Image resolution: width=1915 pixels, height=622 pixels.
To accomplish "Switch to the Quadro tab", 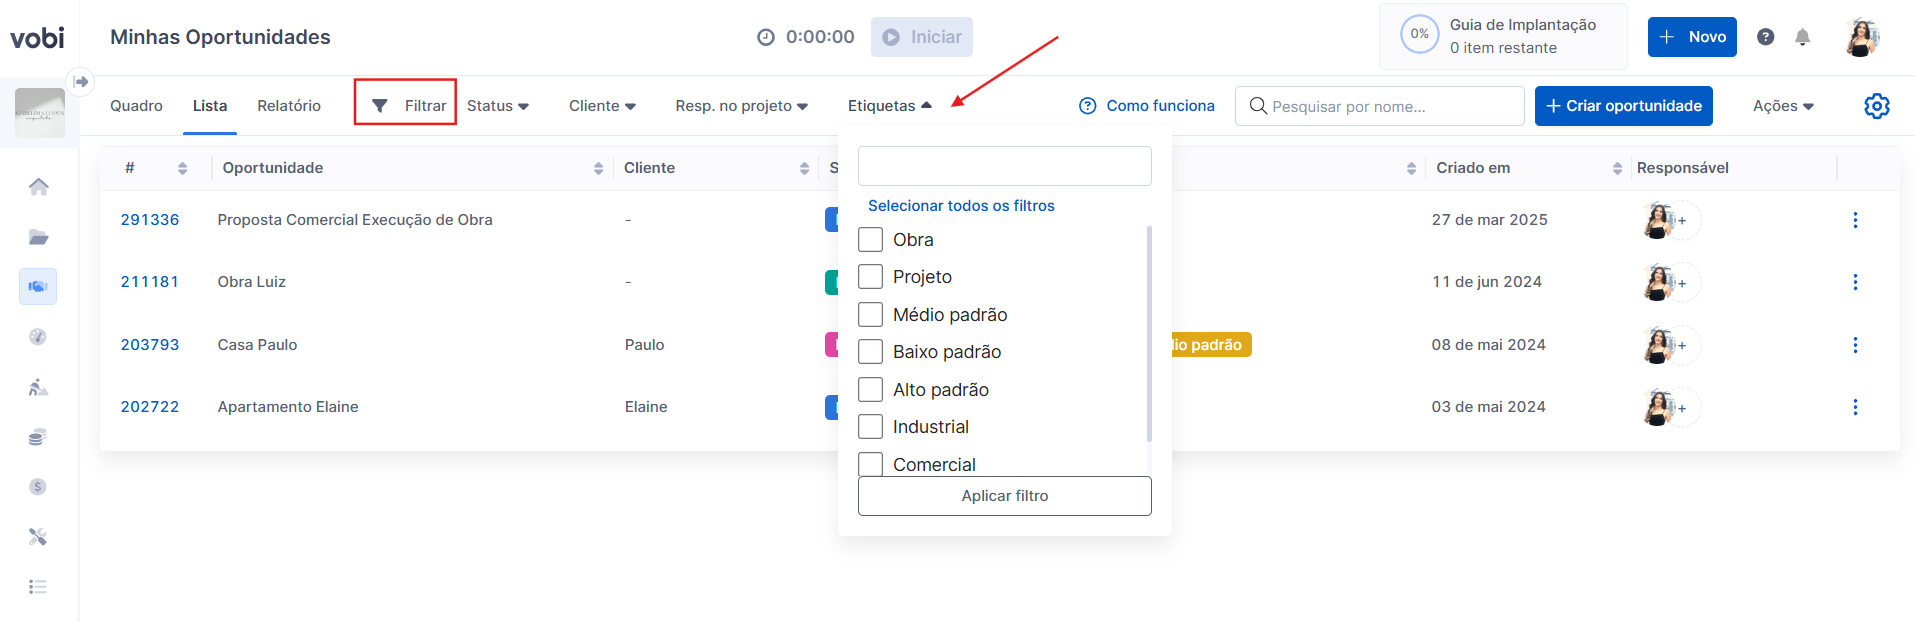I will [136, 106].
